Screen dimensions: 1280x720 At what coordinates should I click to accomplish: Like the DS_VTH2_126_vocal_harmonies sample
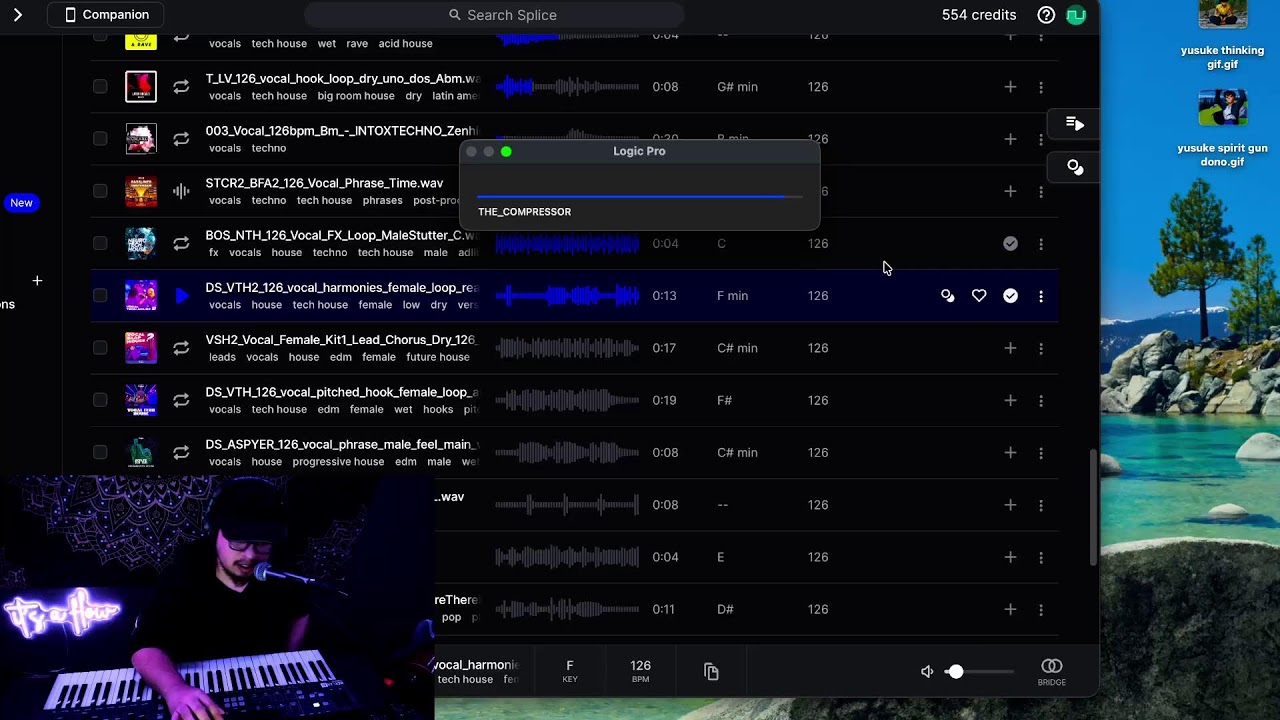[x=979, y=296]
